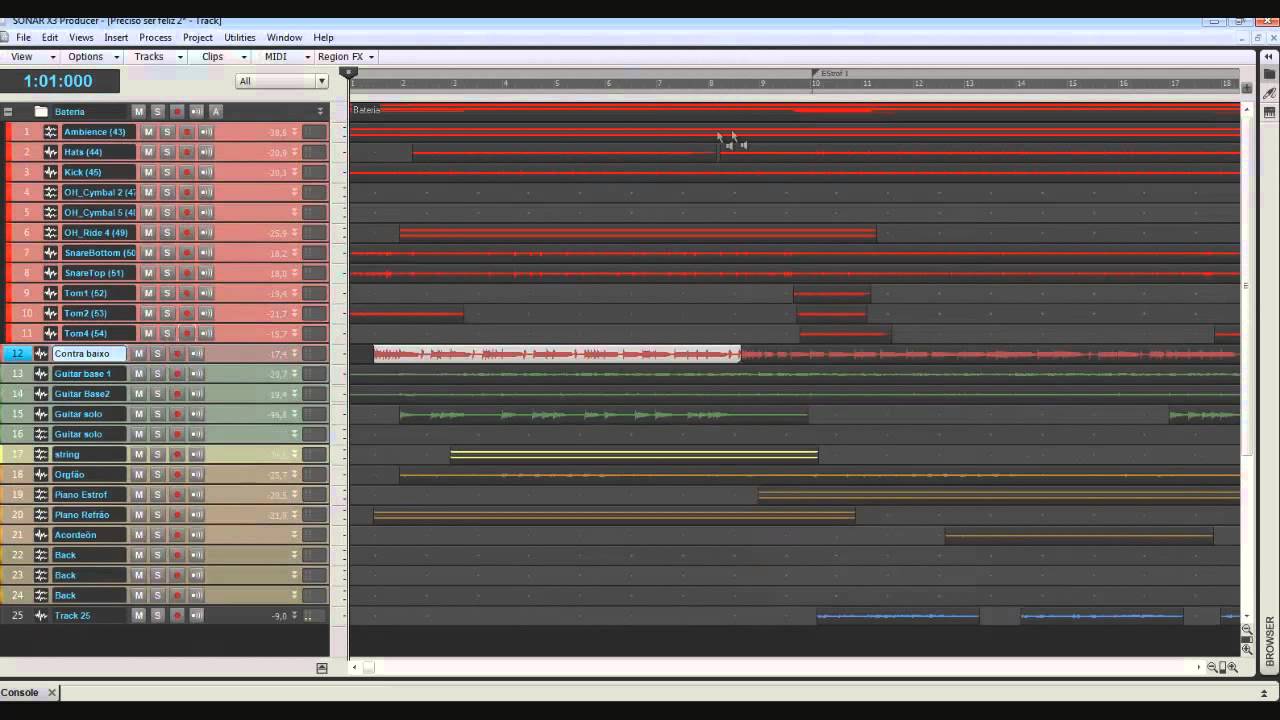Click the Ambience track type icon
Viewport: 1280px width, 720px height.
pyautogui.click(x=51, y=132)
